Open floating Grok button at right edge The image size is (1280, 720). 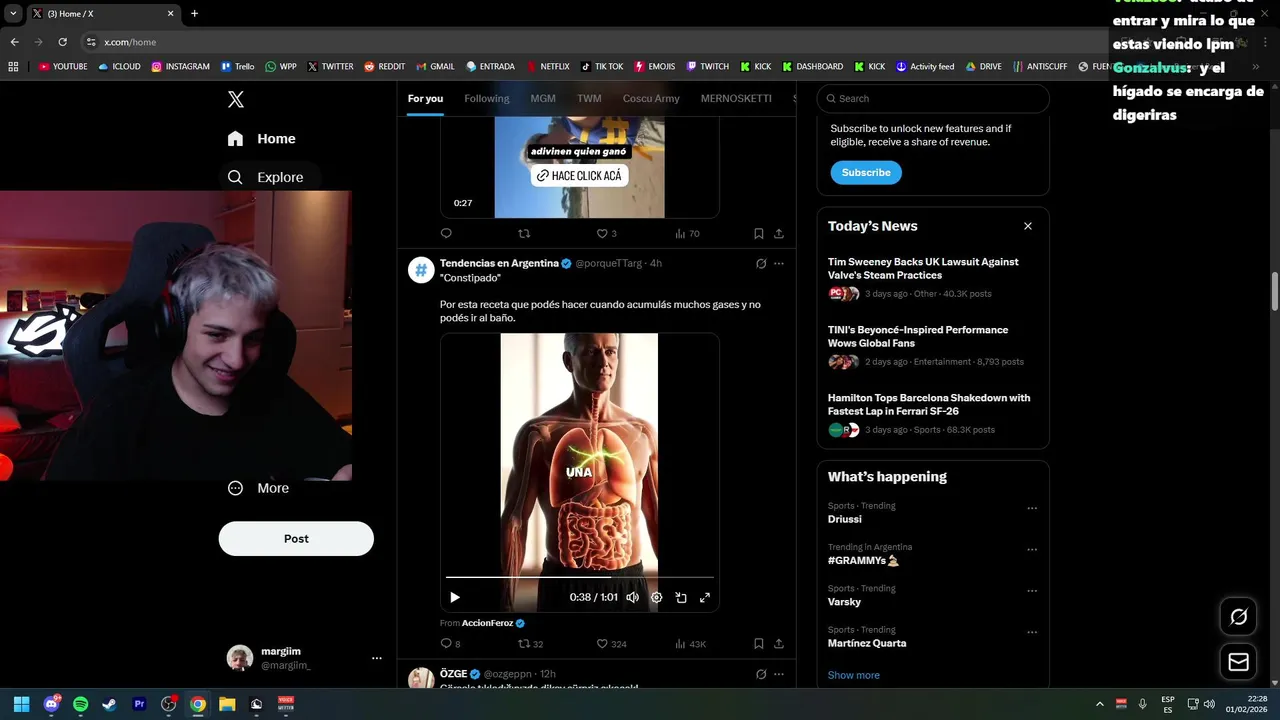(x=1238, y=617)
